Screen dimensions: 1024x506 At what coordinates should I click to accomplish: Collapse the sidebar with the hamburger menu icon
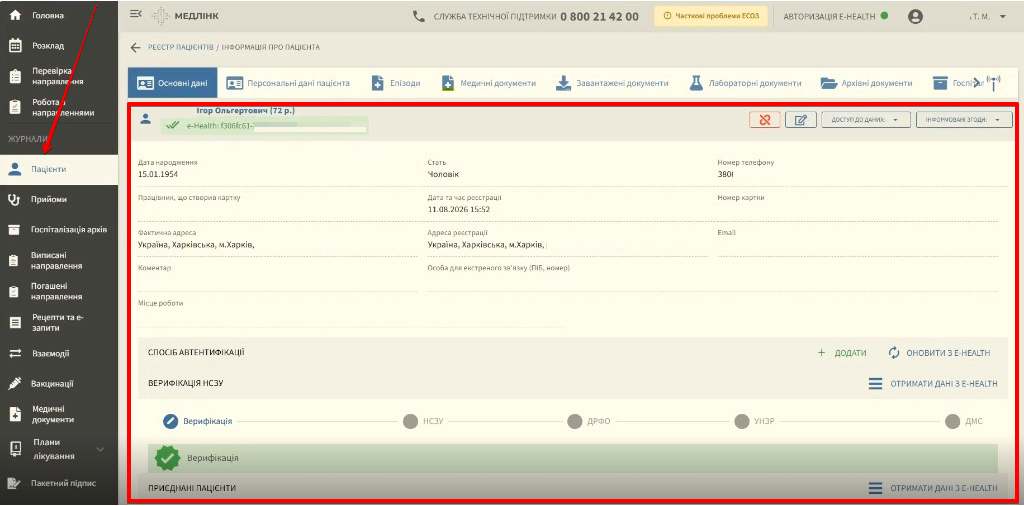point(136,14)
